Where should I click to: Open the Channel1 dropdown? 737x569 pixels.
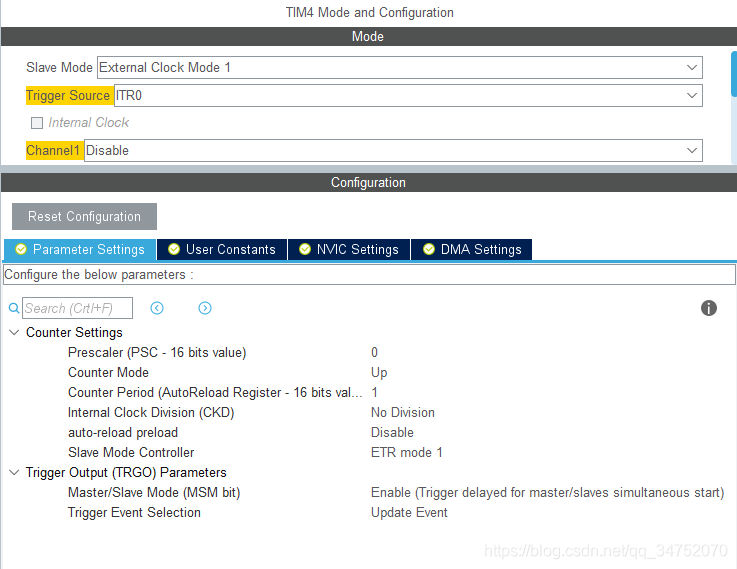tap(393, 150)
